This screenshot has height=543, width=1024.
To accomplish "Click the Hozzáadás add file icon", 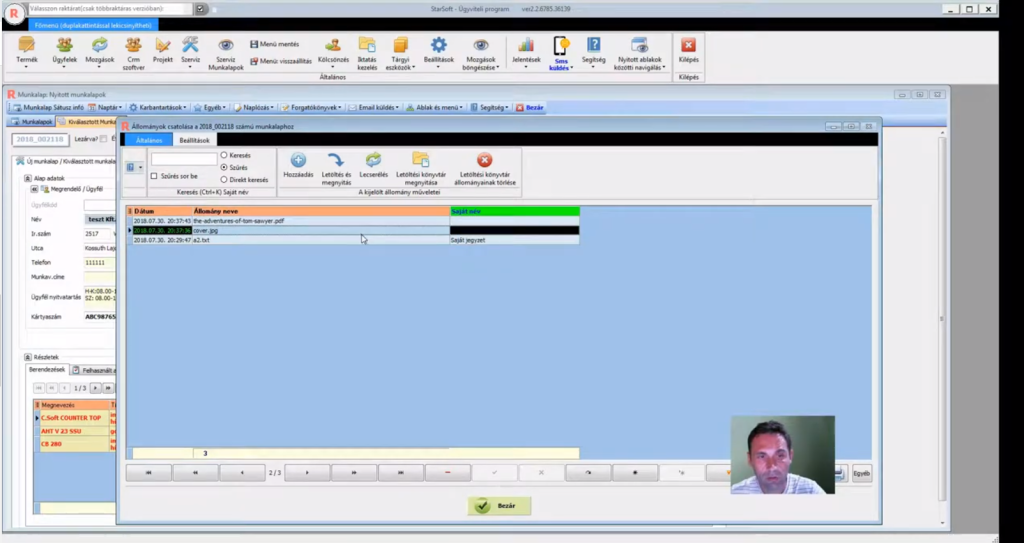I will click(x=298, y=160).
